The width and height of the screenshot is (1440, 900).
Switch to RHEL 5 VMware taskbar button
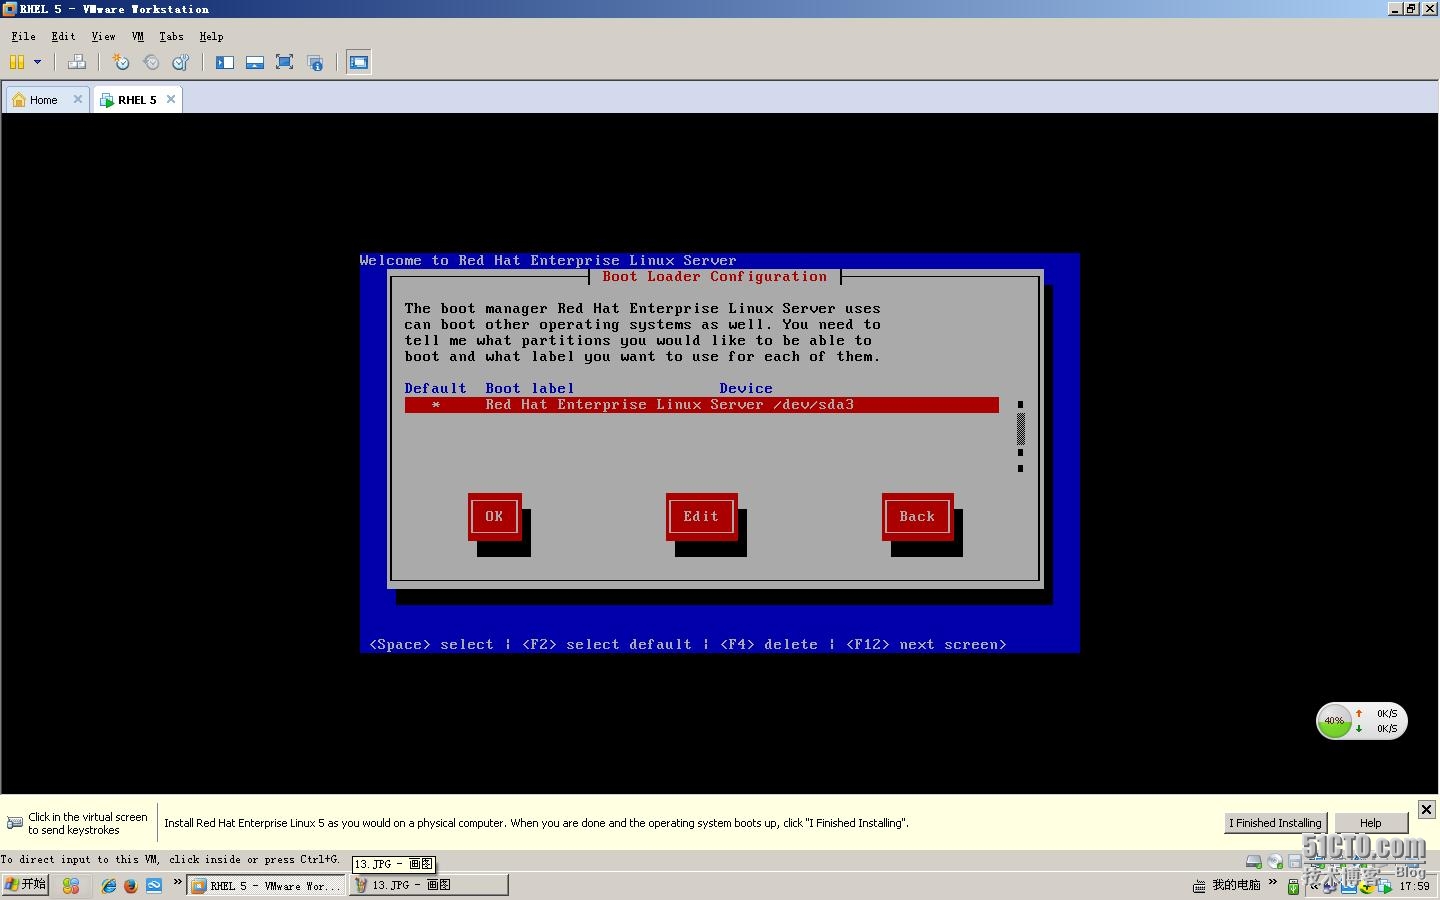(266, 885)
